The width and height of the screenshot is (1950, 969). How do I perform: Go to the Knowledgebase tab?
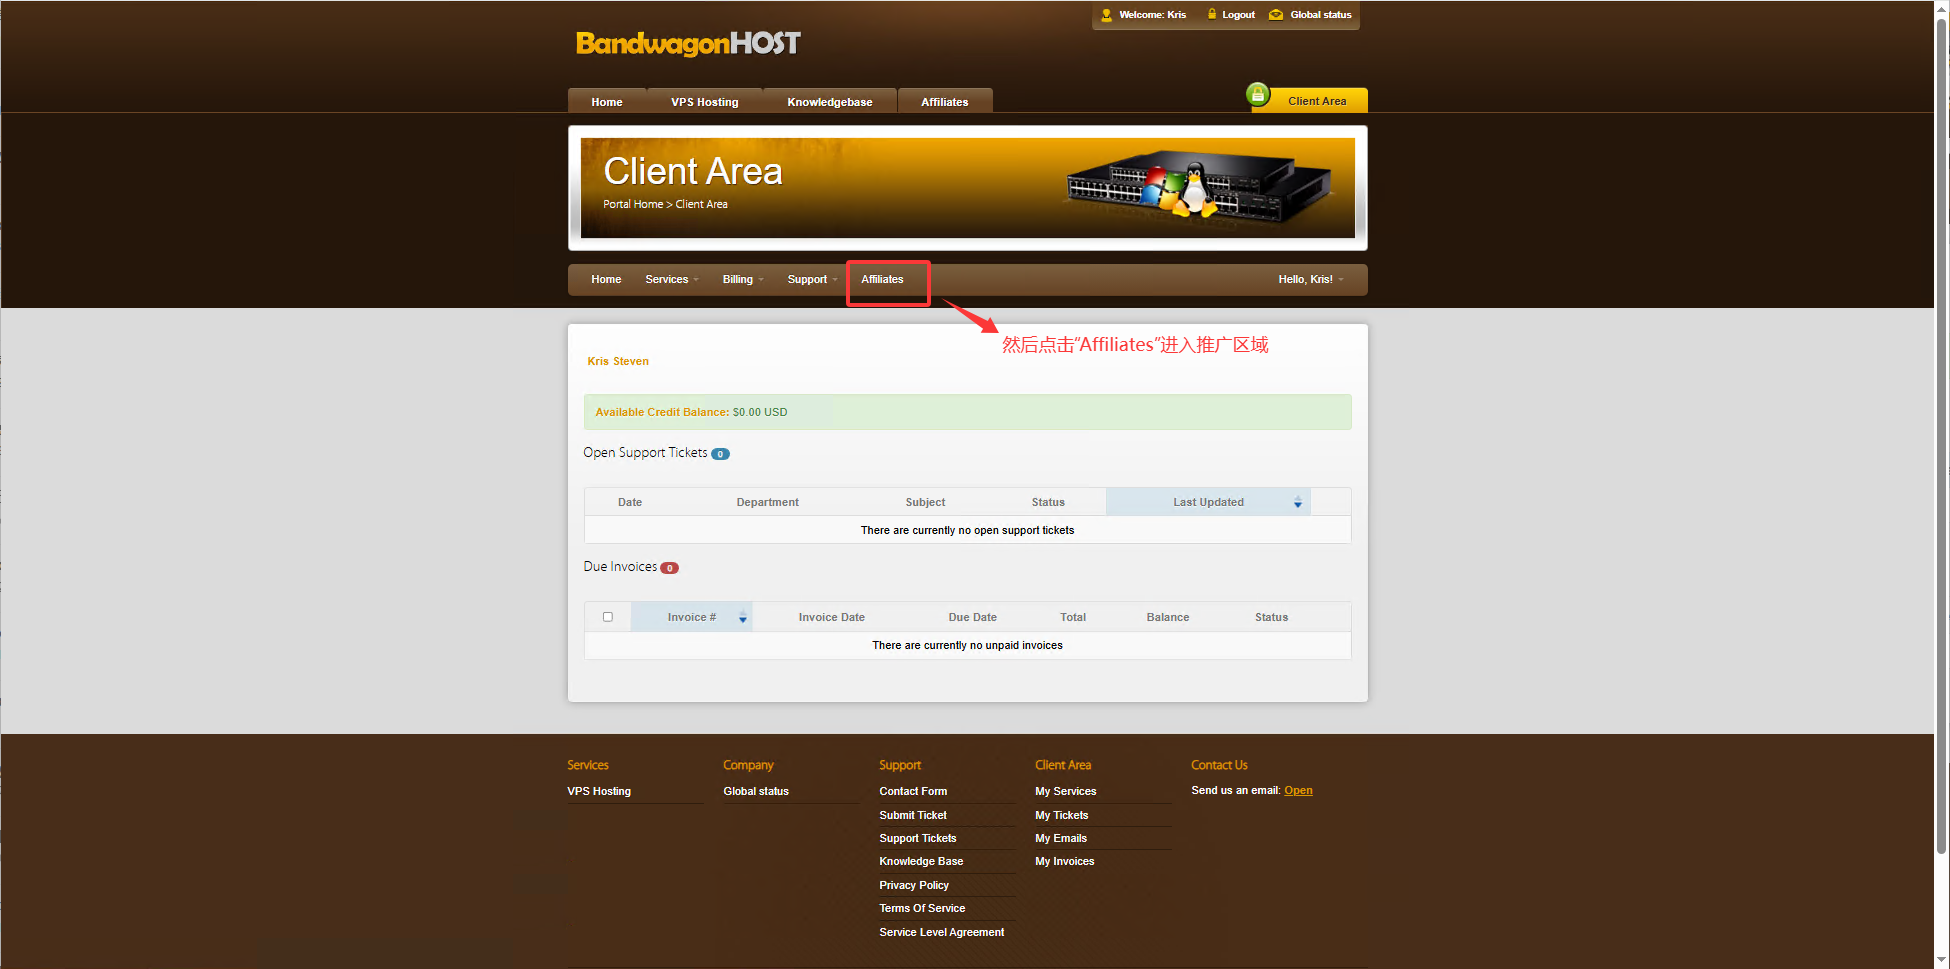(x=829, y=102)
